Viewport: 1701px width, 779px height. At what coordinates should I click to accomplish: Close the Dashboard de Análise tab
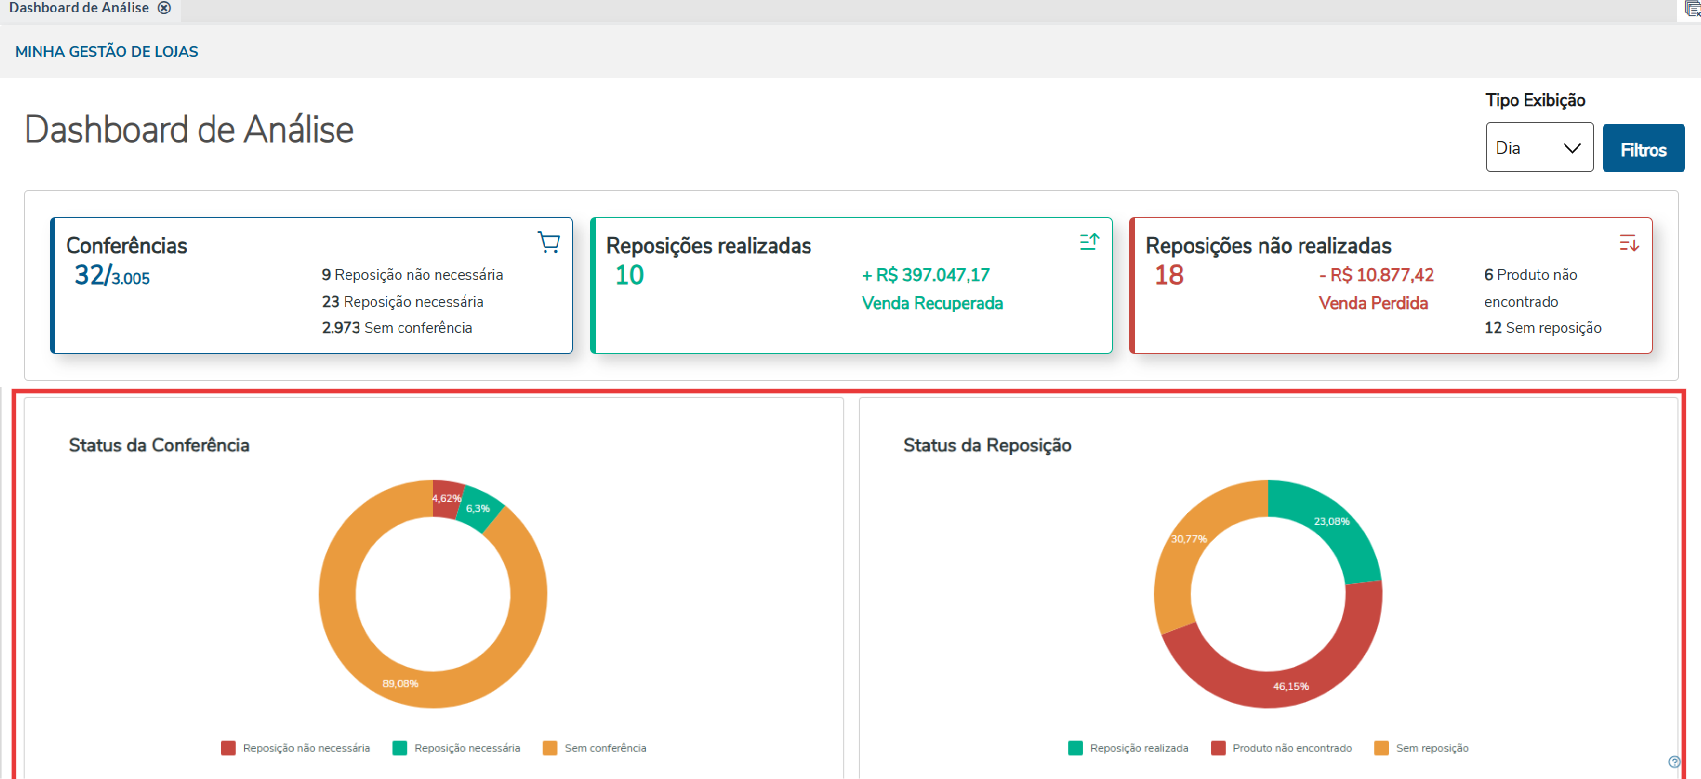(165, 8)
